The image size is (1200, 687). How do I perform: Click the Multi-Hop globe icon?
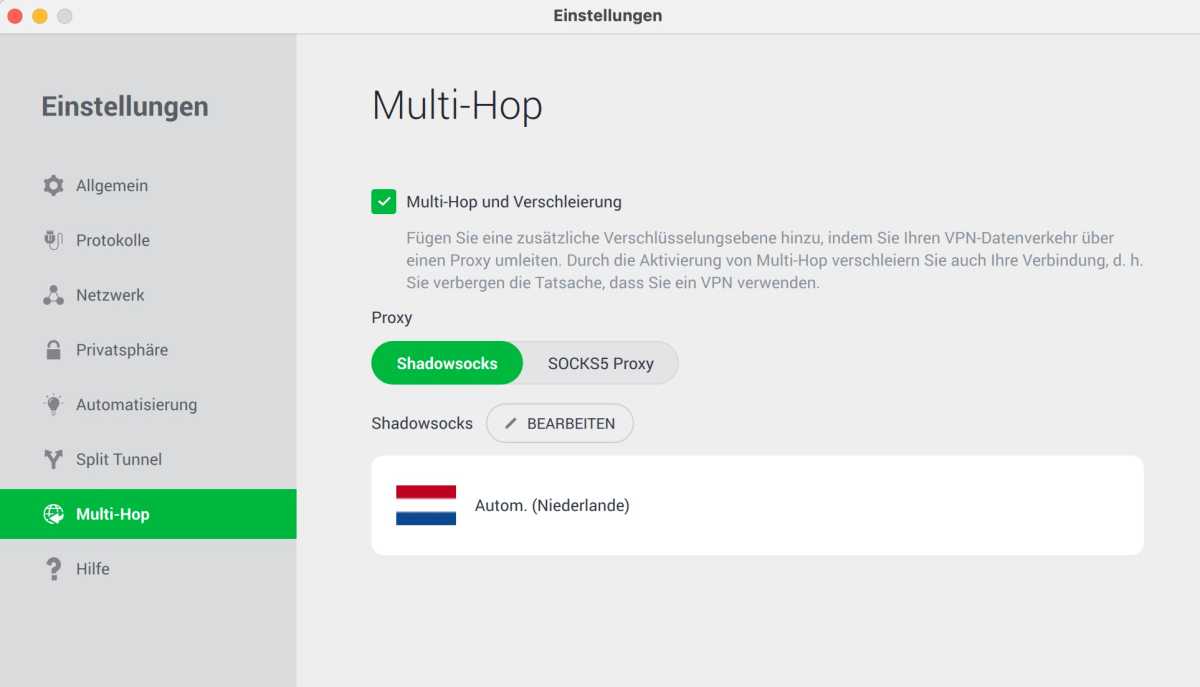click(53, 514)
